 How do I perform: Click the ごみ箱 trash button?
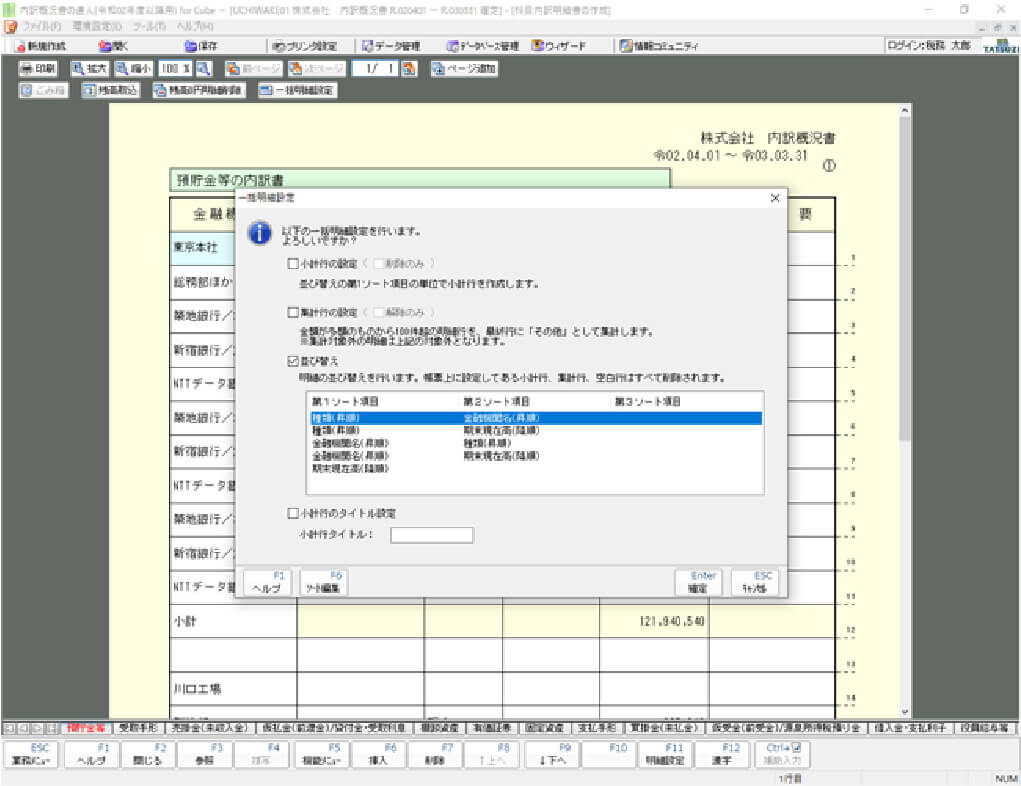(44, 91)
